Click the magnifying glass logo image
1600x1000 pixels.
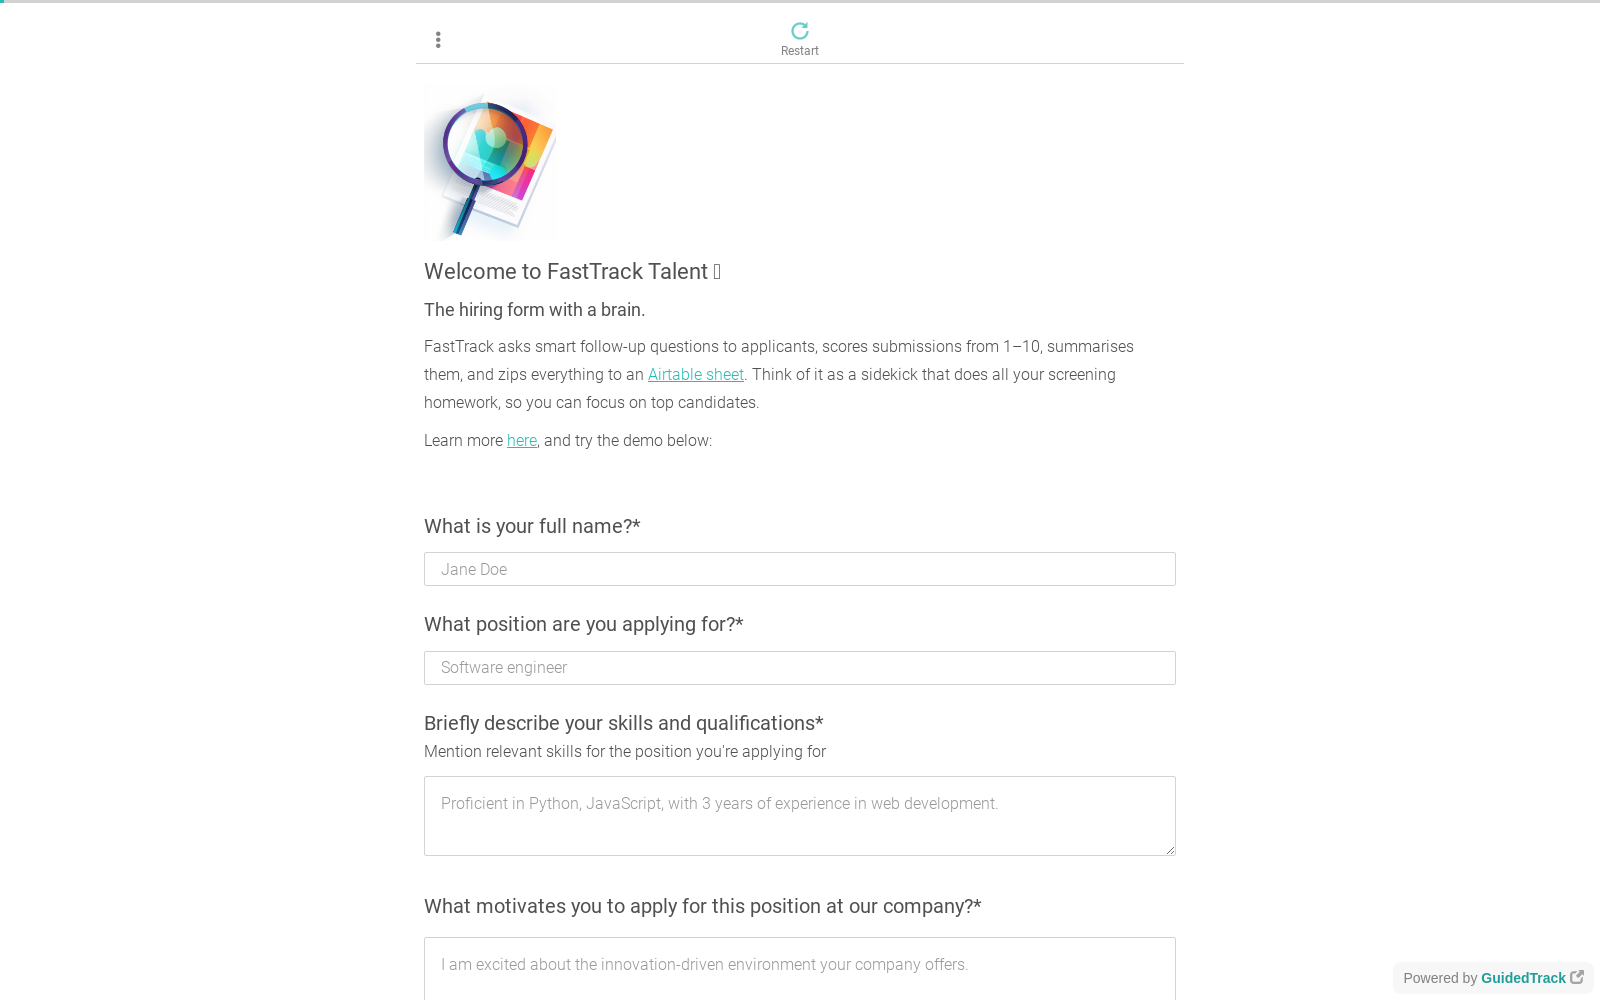490,163
